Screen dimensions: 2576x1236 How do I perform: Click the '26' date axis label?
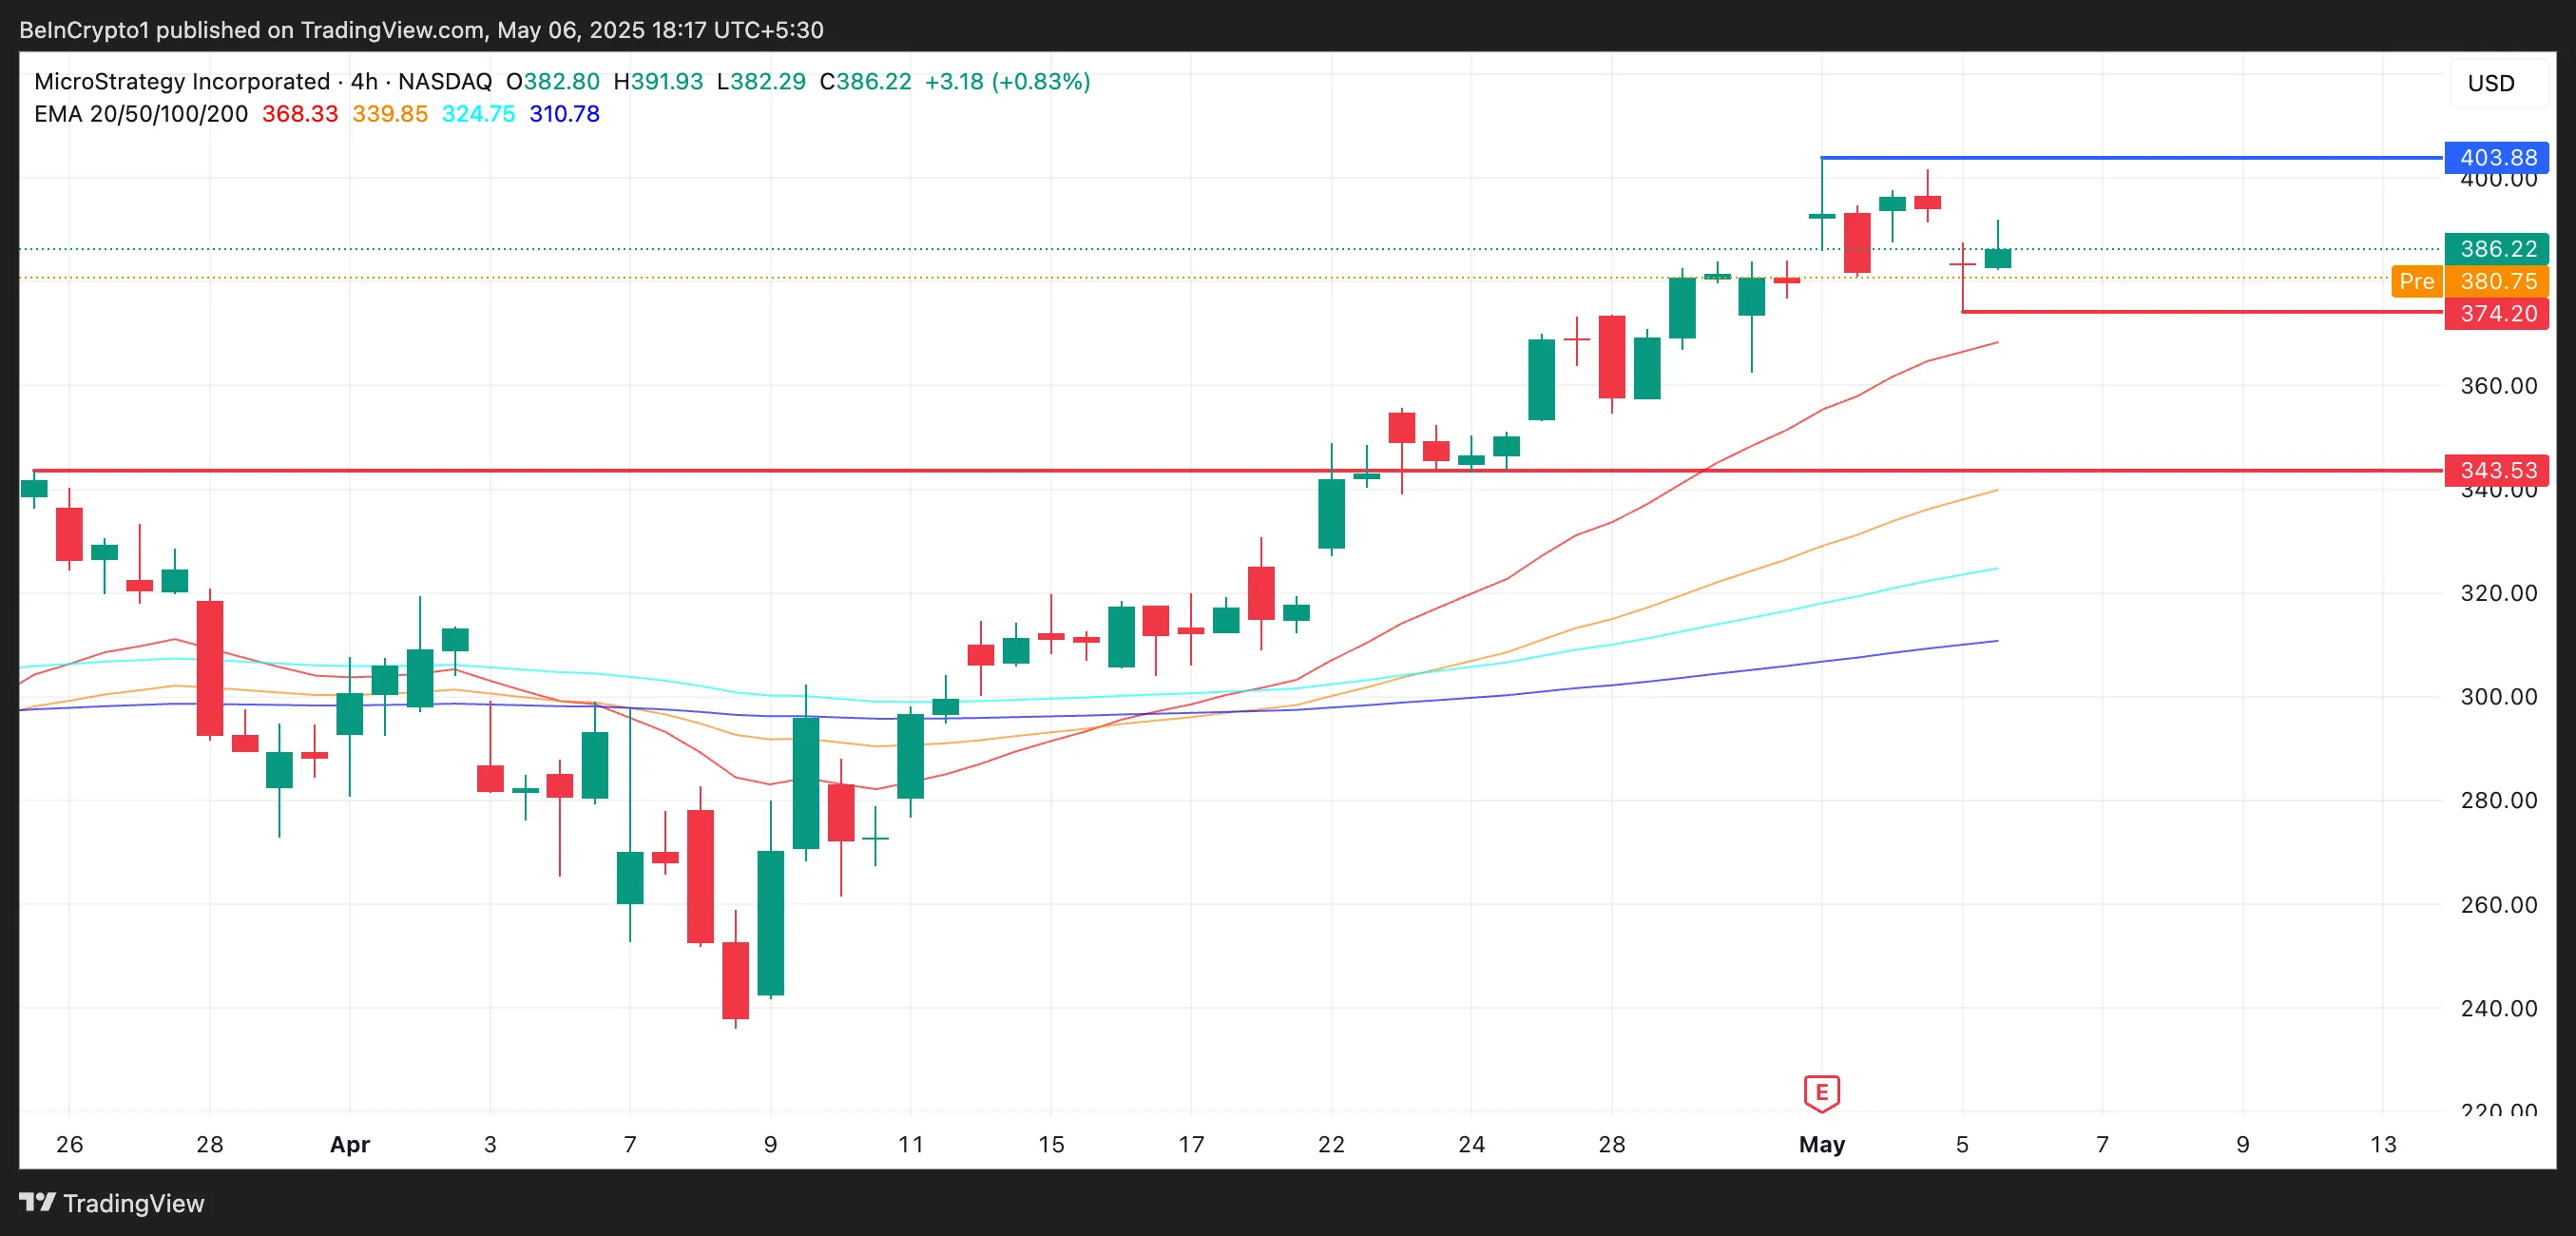coord(69,1144)
